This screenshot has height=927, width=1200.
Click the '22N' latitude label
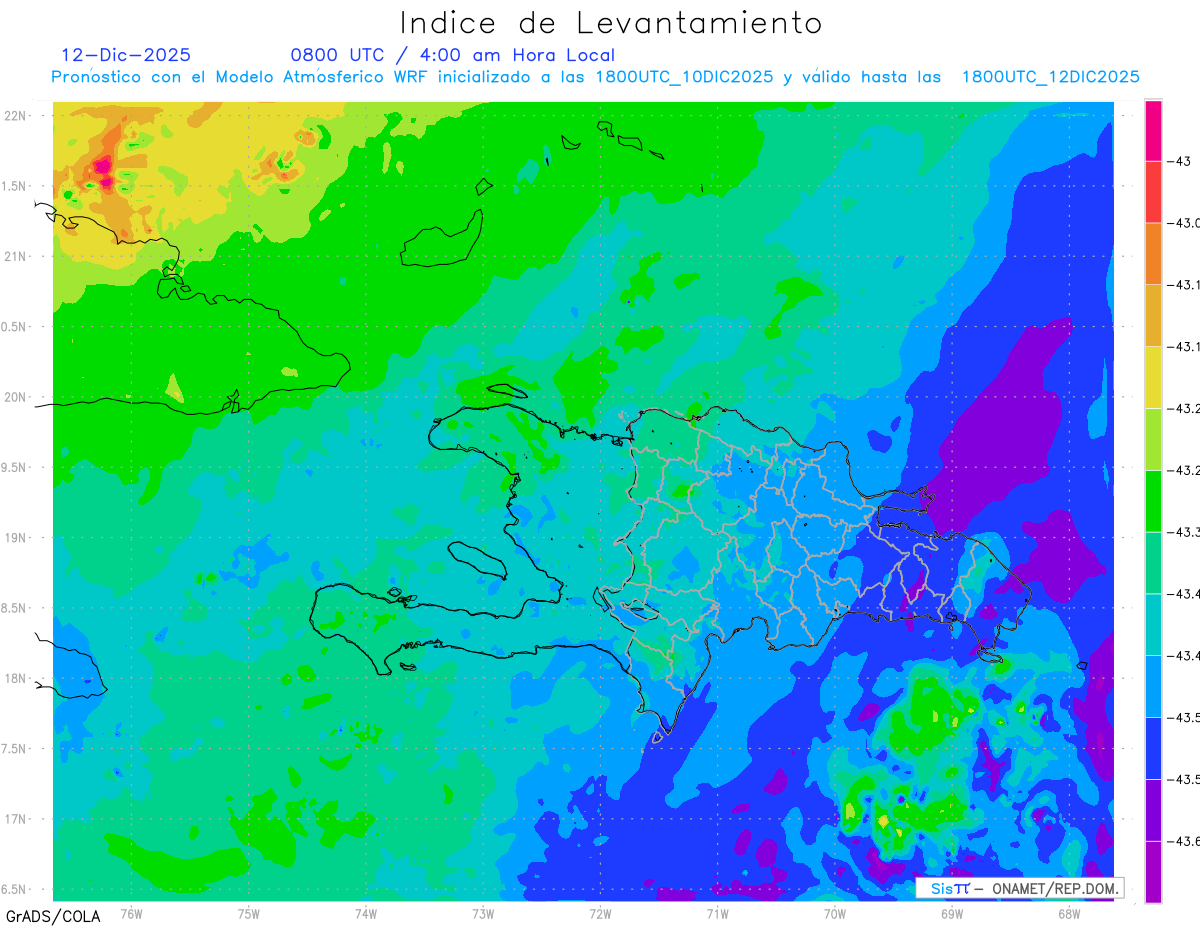pos(16,115)
